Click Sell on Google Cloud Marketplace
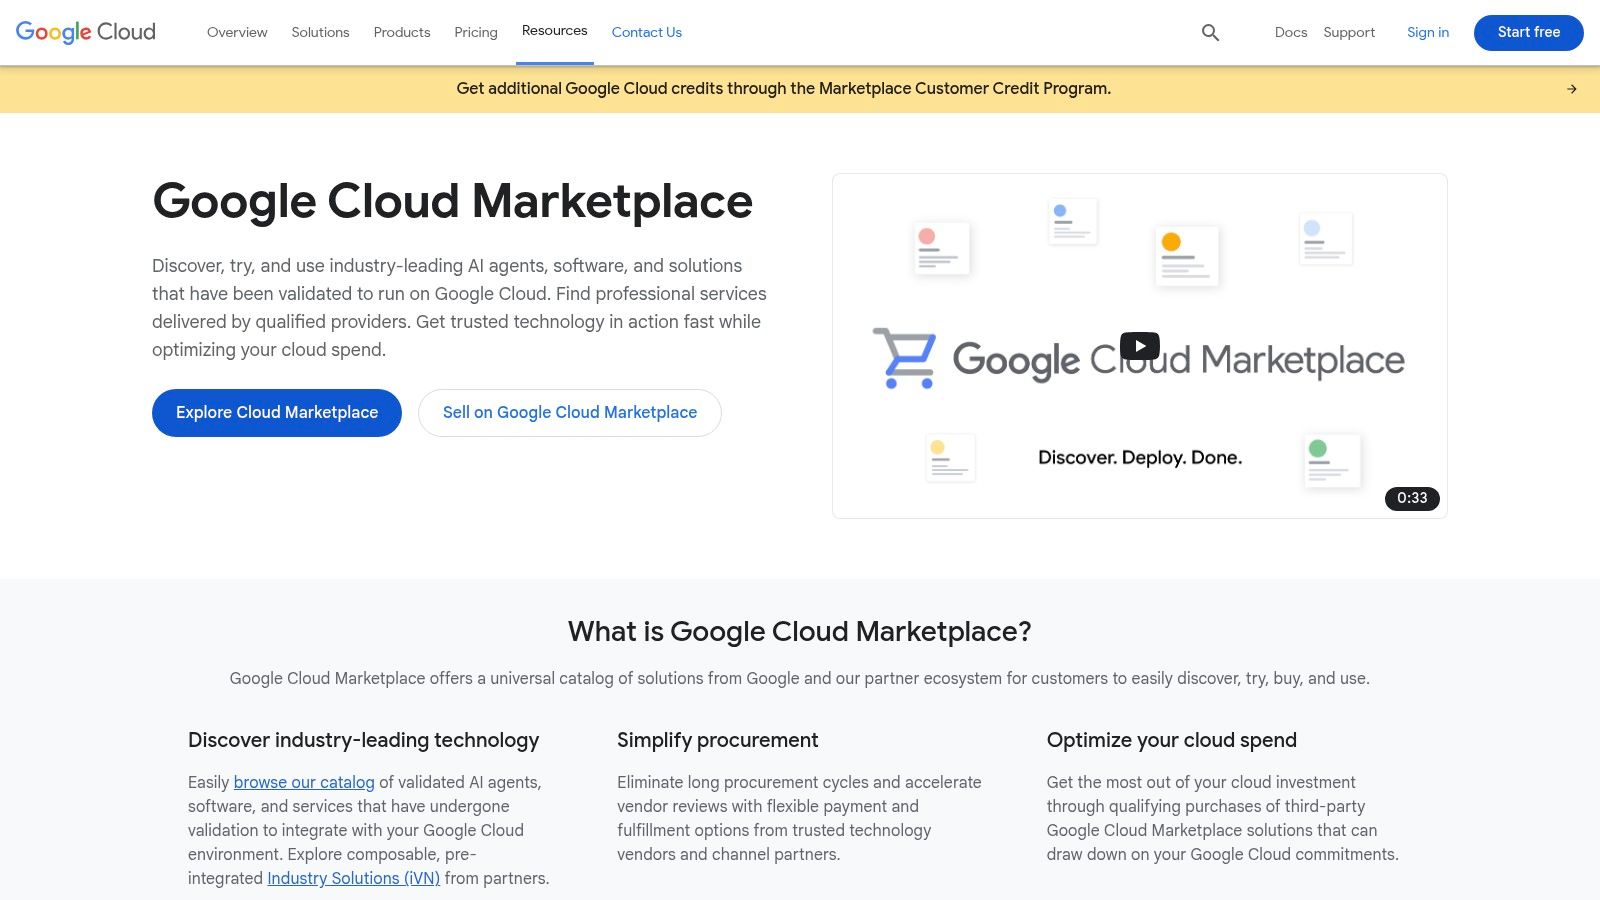This screenshot has height=900, width=1600. pos(569,412)
